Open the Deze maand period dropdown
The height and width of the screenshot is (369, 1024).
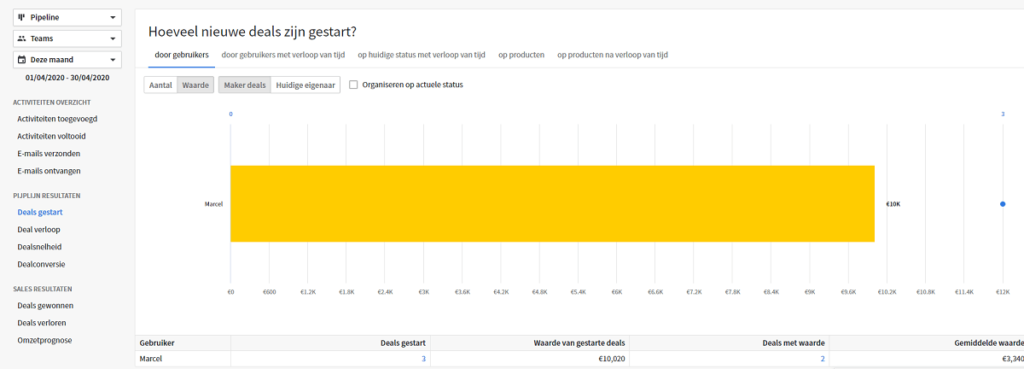pos(67,59)
